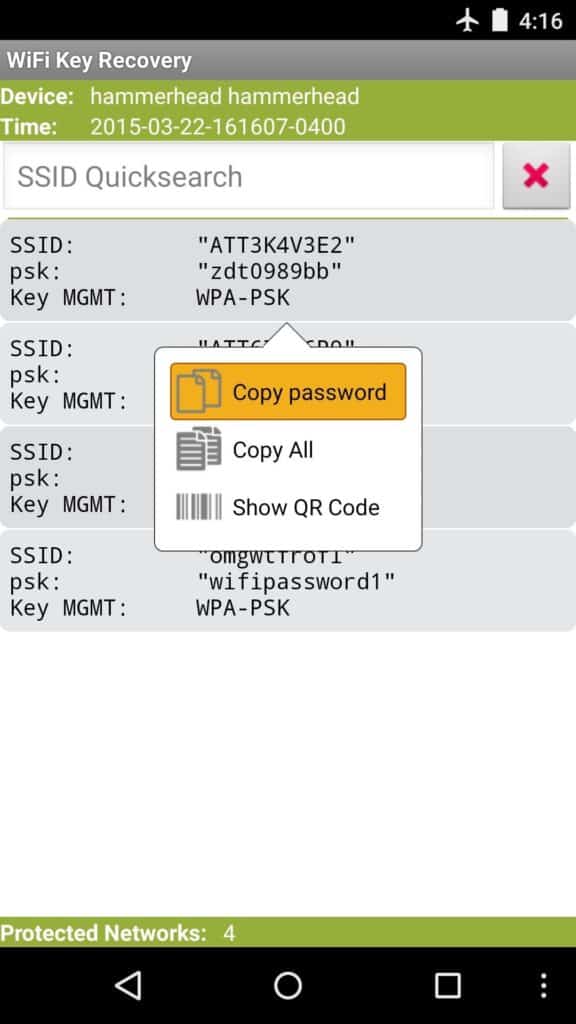Tap the second network entry's SSID label
This screenshot has width=576, height=1024.
[42, 349]
